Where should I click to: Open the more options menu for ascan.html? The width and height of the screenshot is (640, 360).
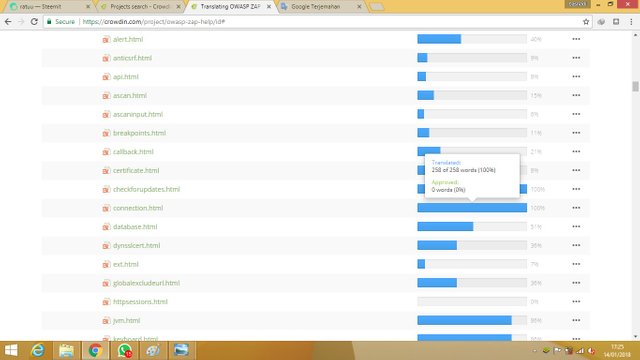pos(576,96)
